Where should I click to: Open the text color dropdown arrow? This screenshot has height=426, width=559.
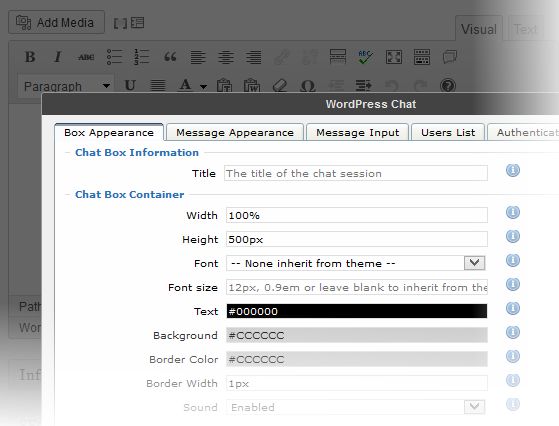click(203, 86)
